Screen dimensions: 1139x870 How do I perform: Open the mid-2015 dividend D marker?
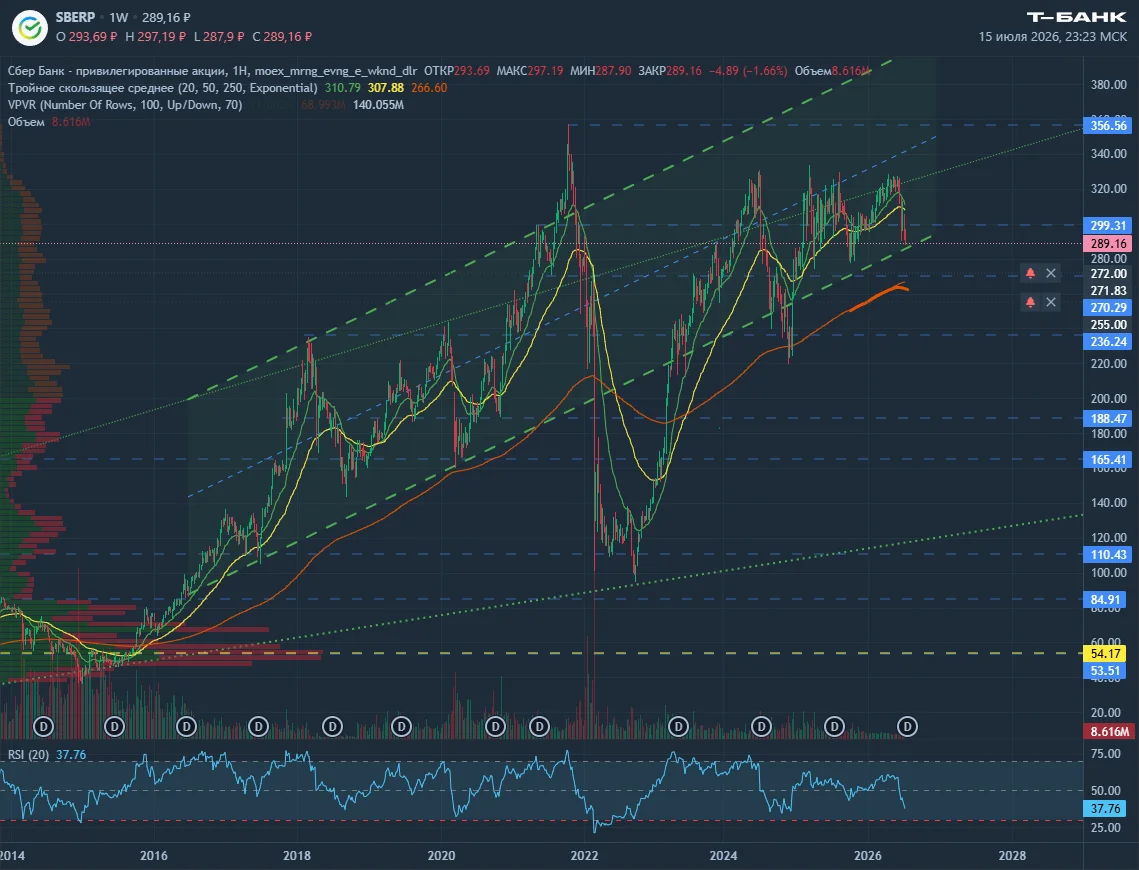[114, 726]
